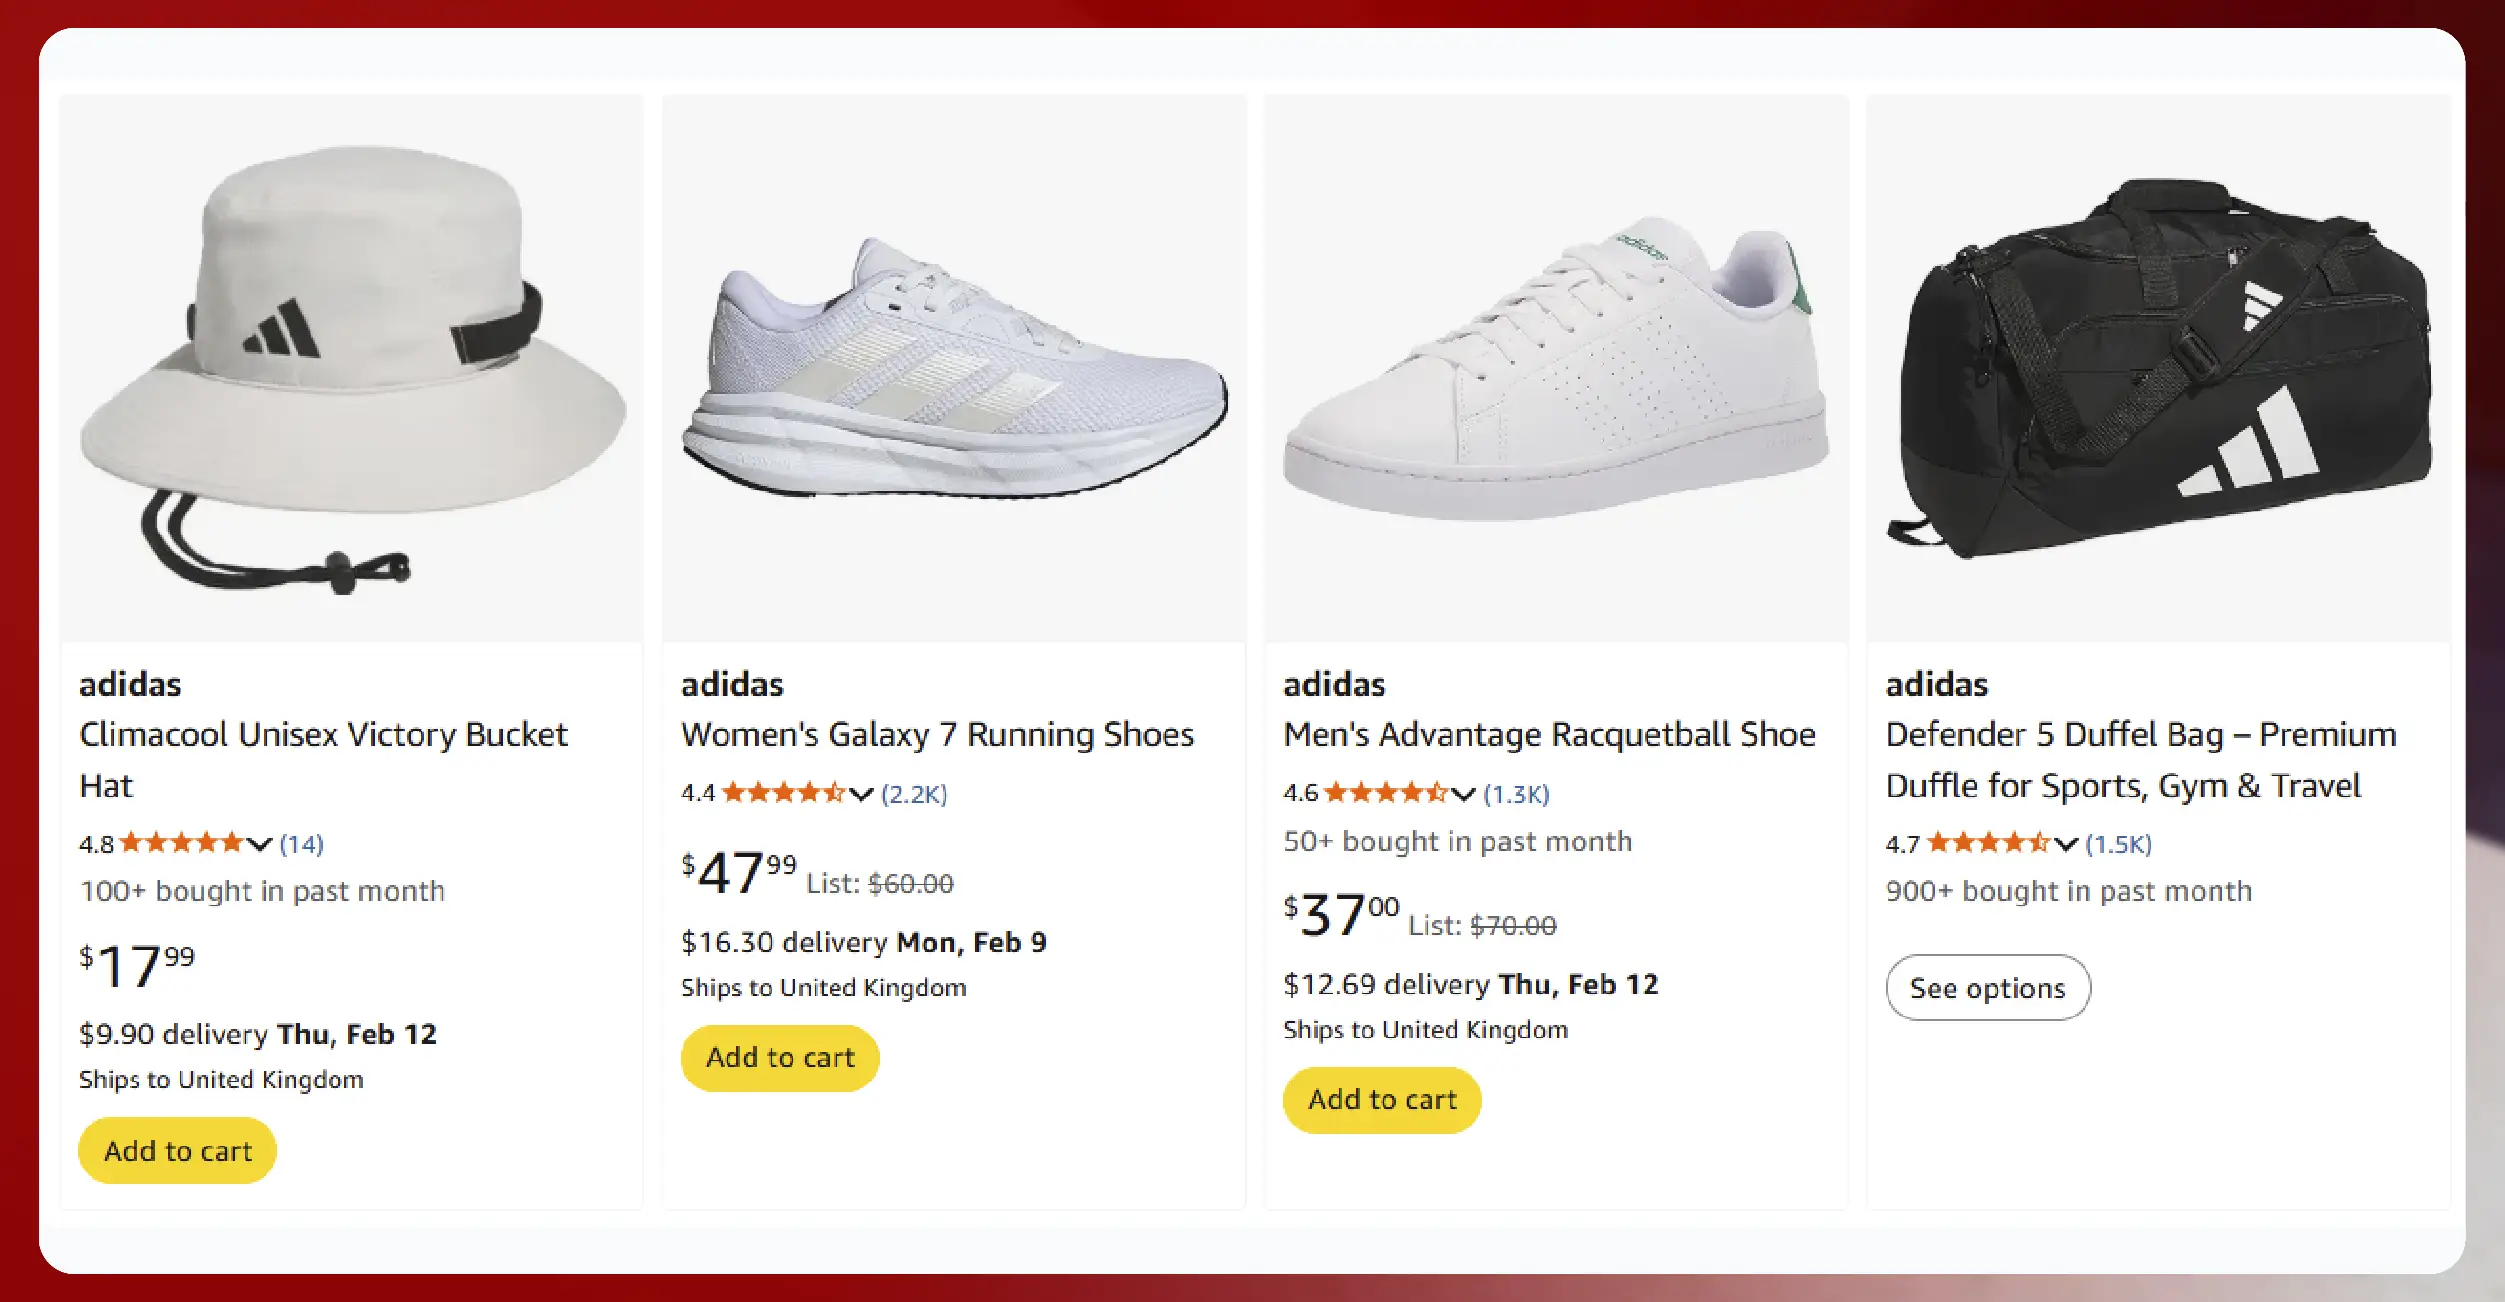Open the Women's Galaxy 7 Running Shoes title
This screenshot has height=1302, width=2505.
point(937,734)
